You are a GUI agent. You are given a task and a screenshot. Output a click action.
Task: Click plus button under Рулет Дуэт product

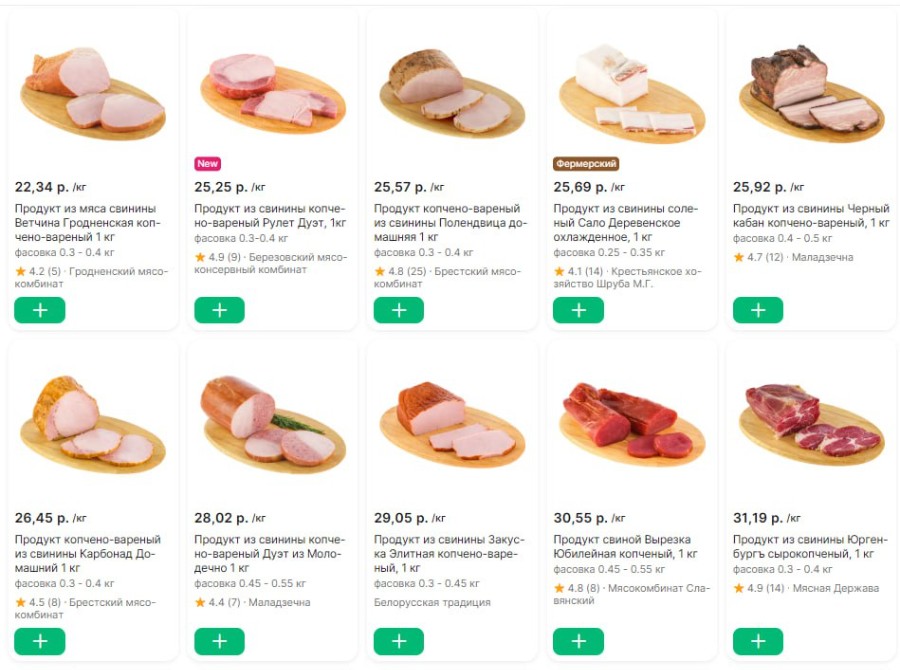pos(219,310)
